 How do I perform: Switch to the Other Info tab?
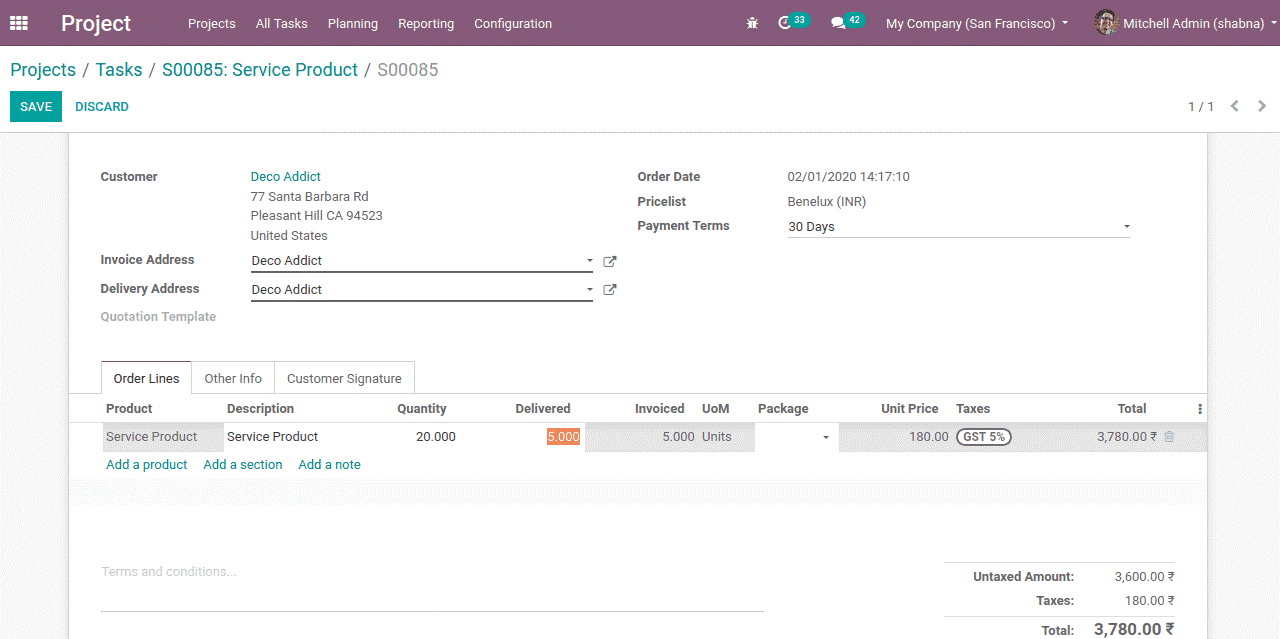233,378
